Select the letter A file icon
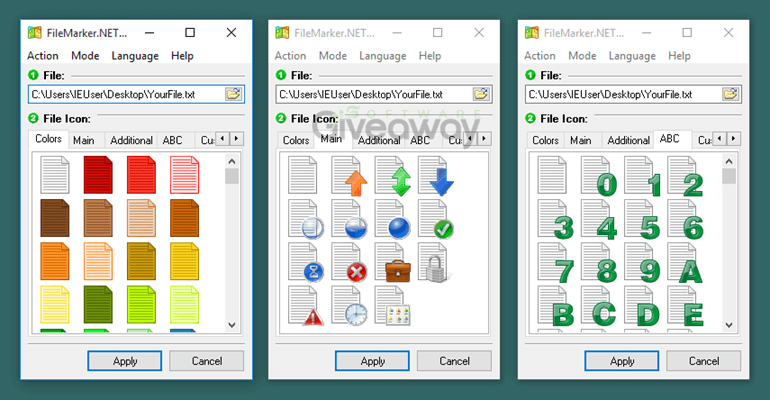Screen dimensions: 770x400 pos(685,263)
